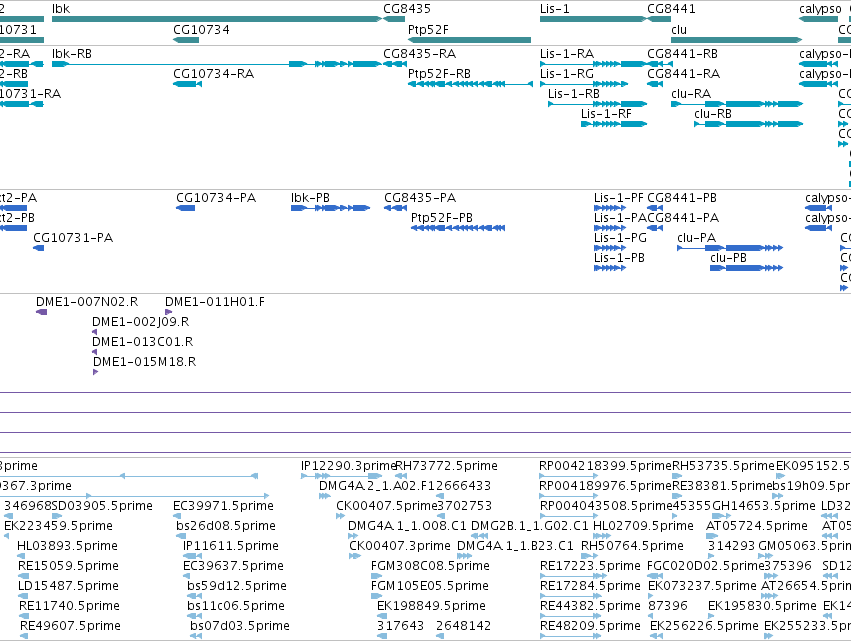This screenshot has height=641, width=851.
Task: Click the CG8435 gene label
Action: pyautogui.click(x=407, y=9)
